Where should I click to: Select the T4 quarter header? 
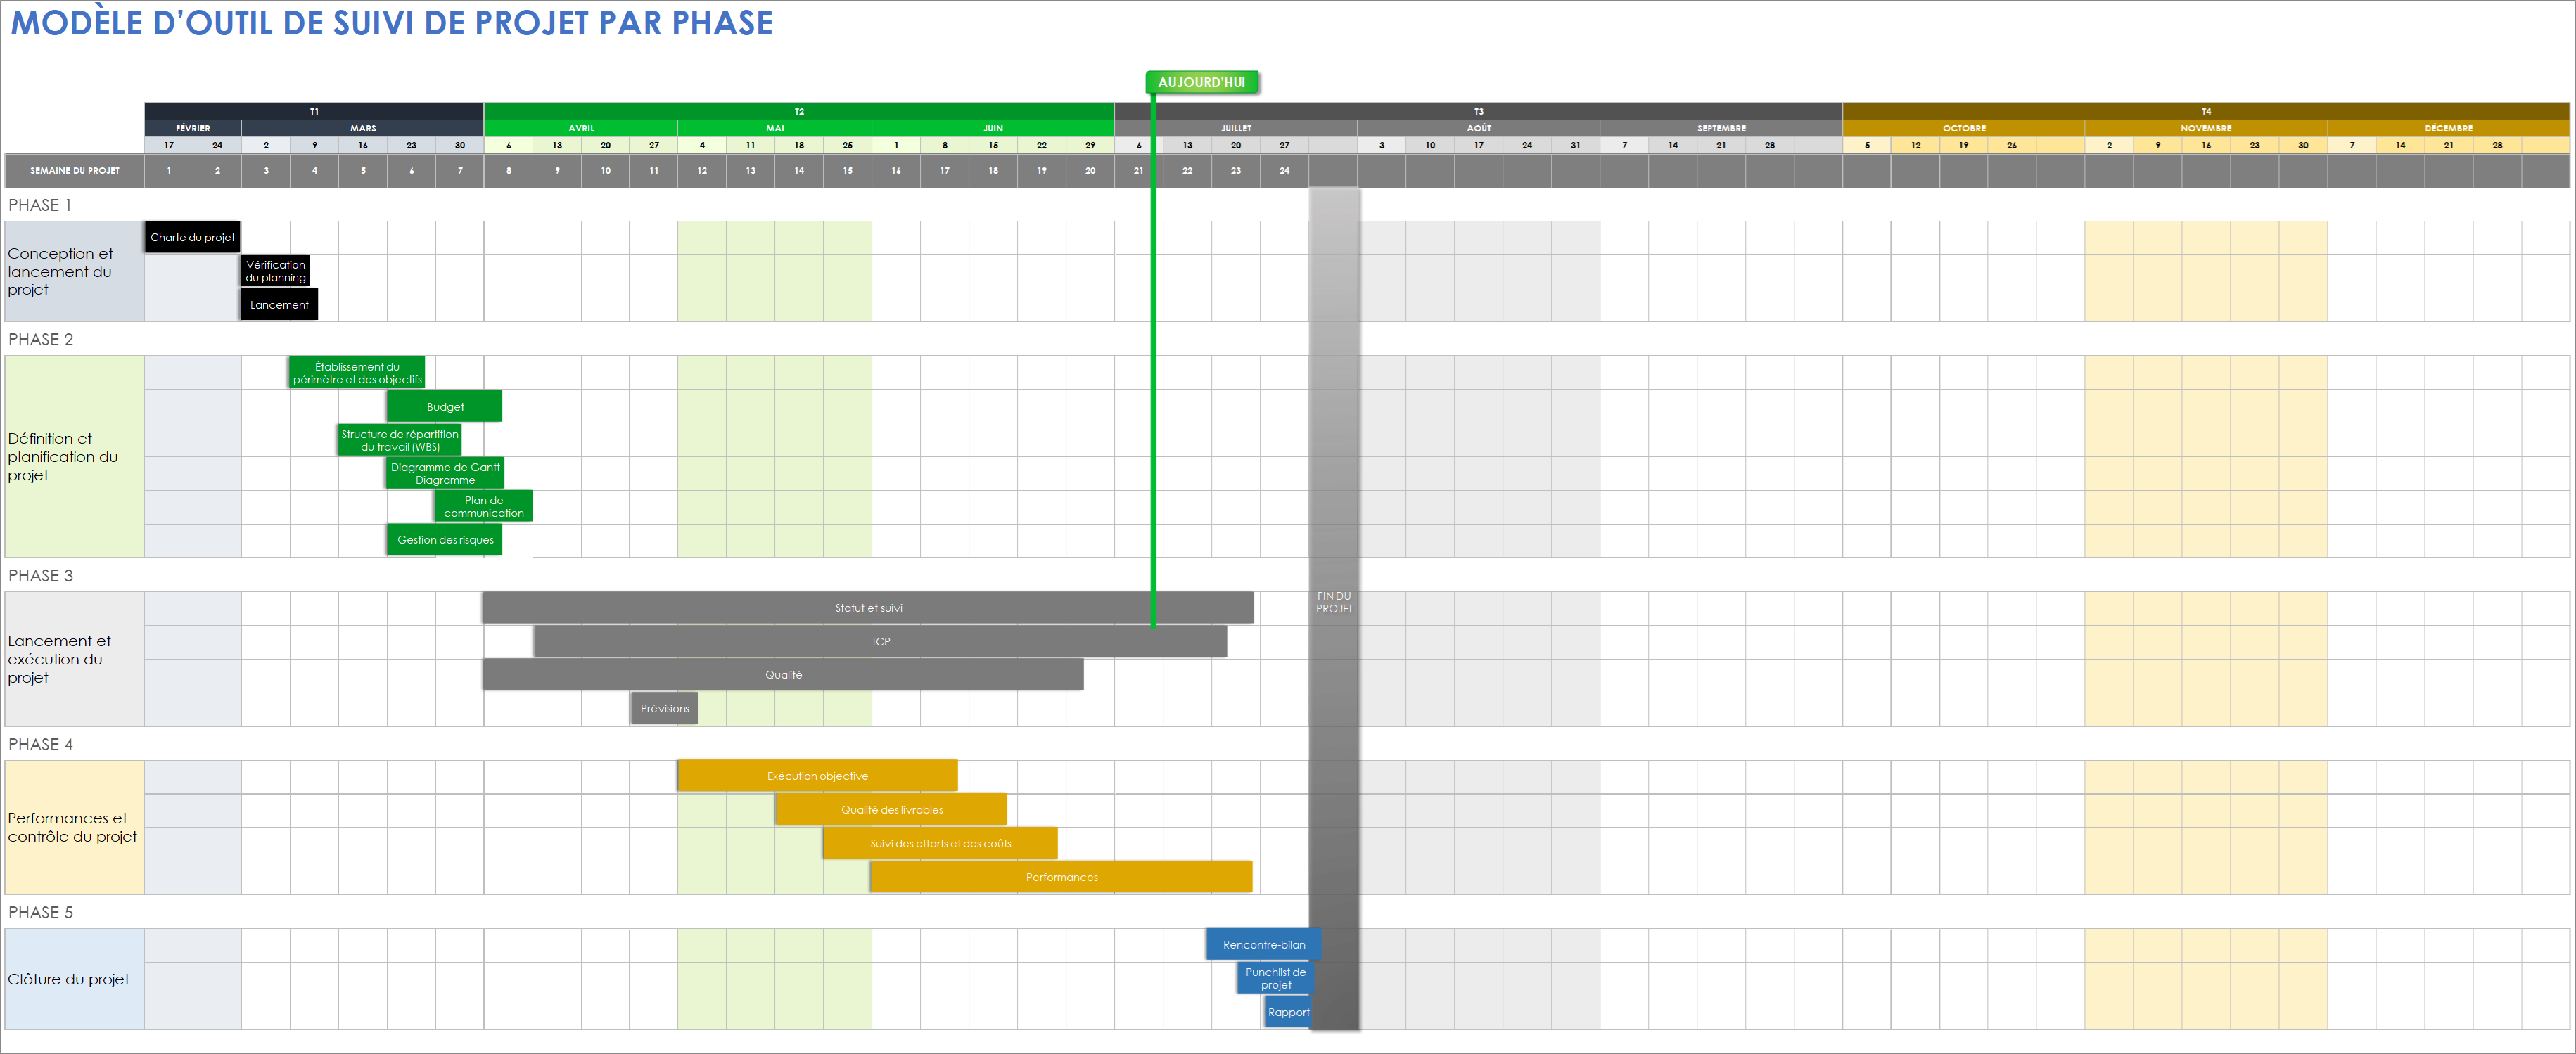coord(2206,111)
